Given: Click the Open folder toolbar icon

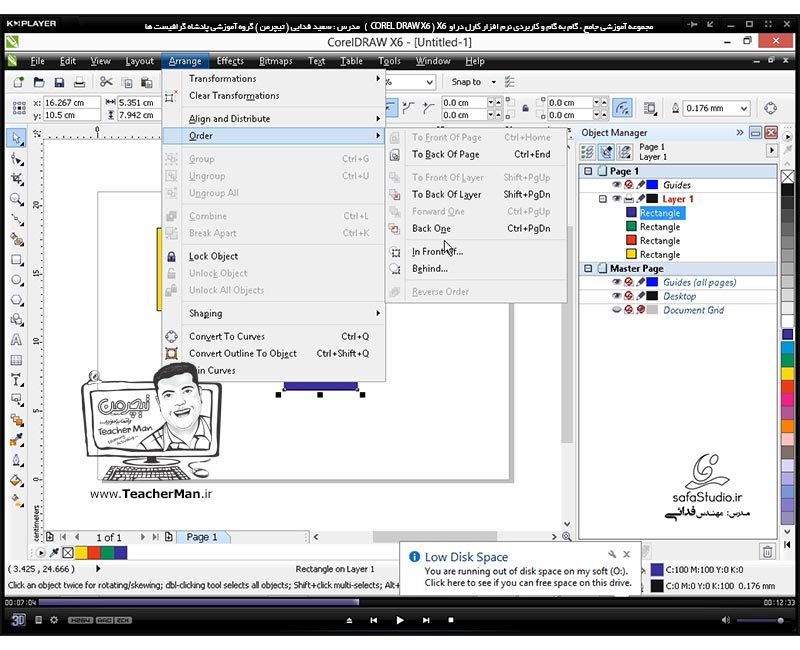Looking at the screenshot, I should (39, 82).
